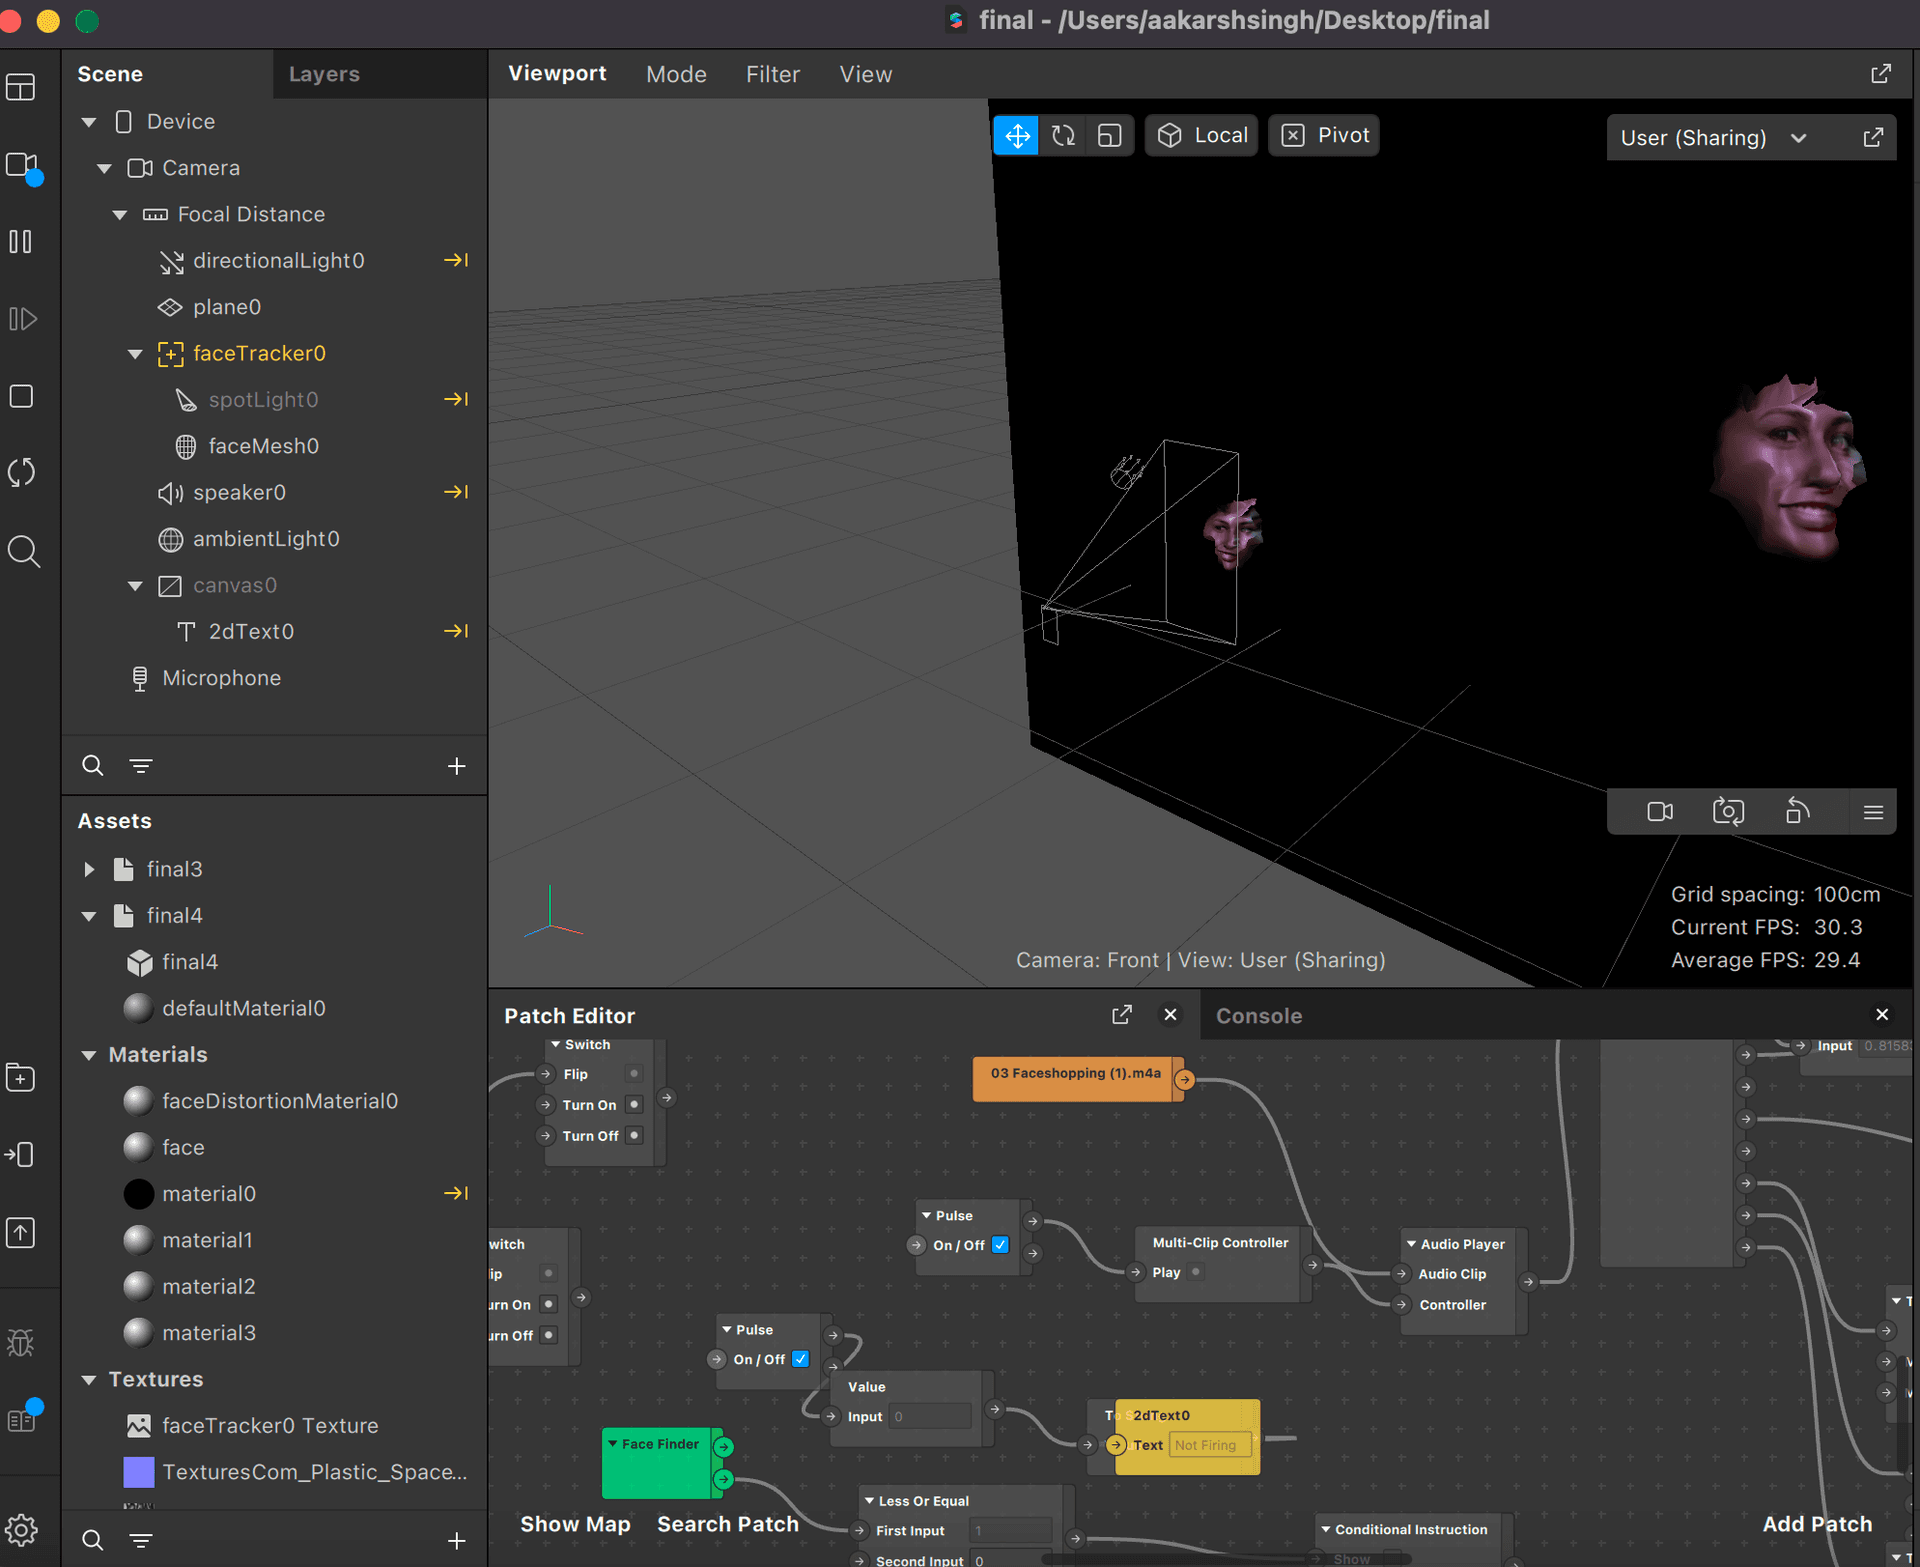Image resolution: width=1920 pixels, height=1567 pixels.
Task: Toggle the Flip input of Switch patch
Action: 634,1074
